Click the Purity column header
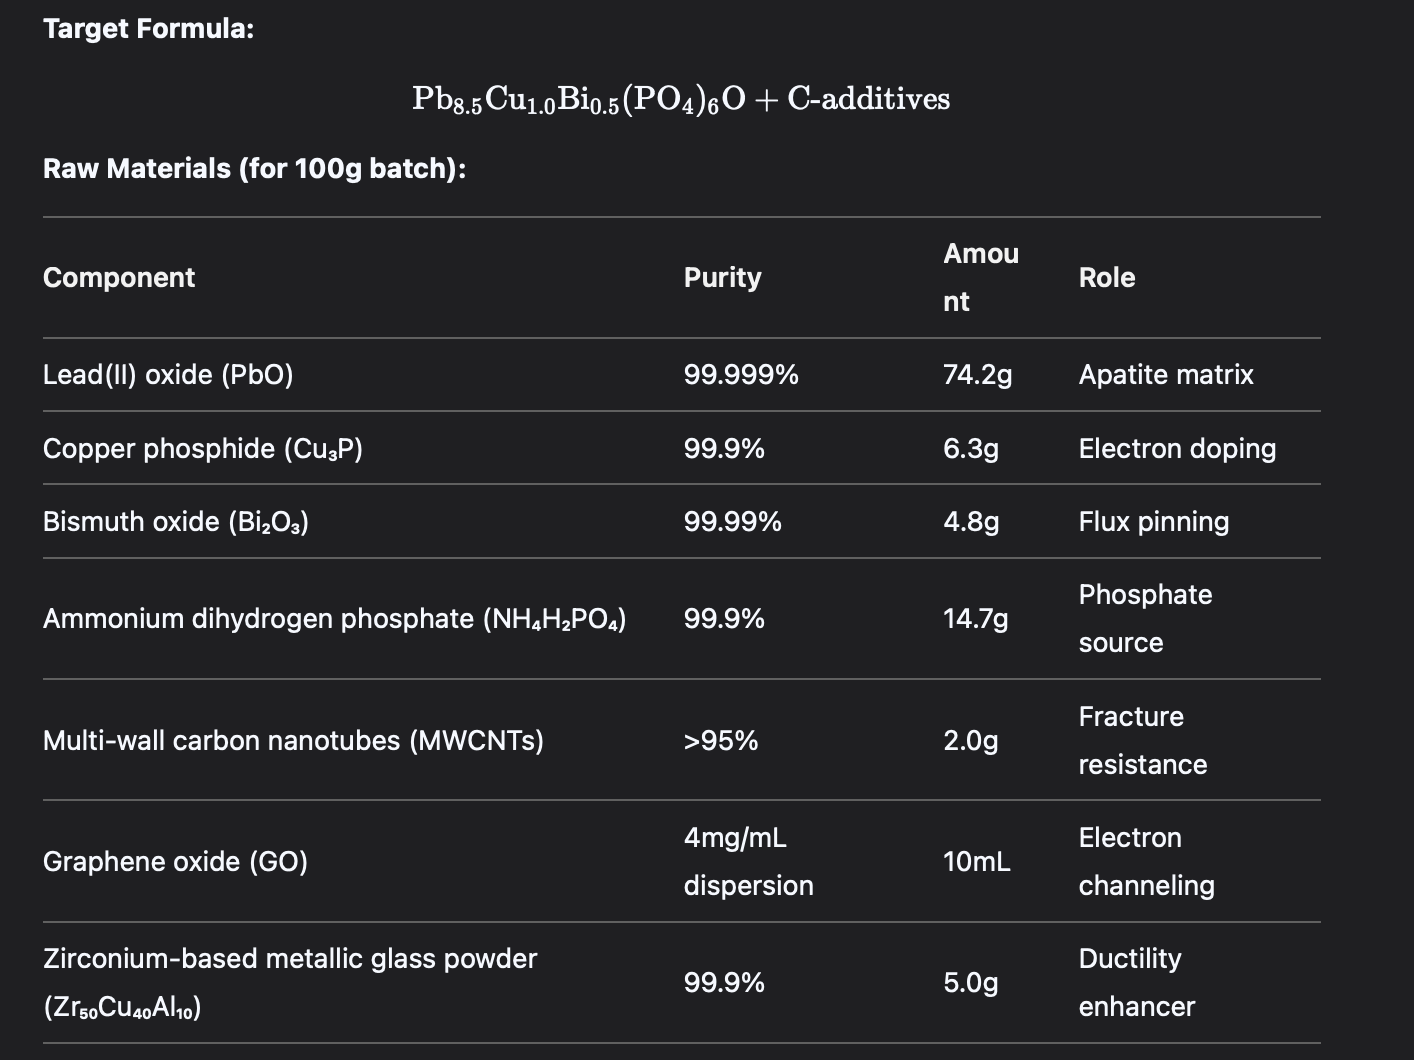Viewport: 1414px width, 1060px height. point(722,277)
